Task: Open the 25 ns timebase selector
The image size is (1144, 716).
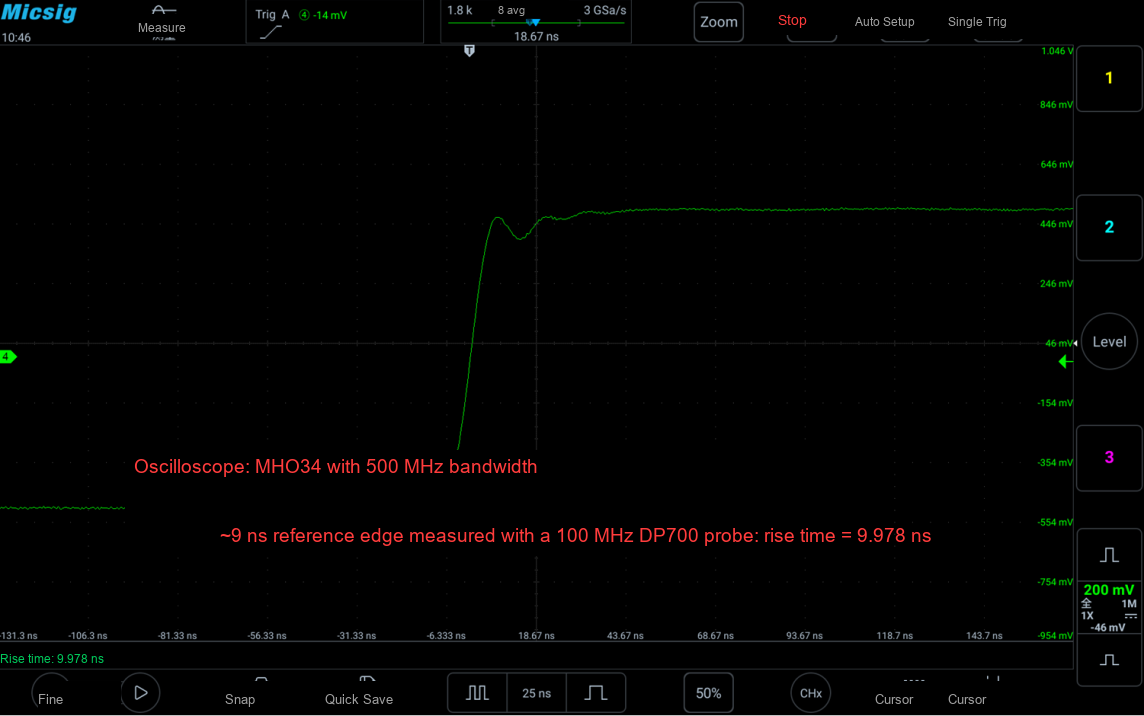Action: tap(536, 693)
